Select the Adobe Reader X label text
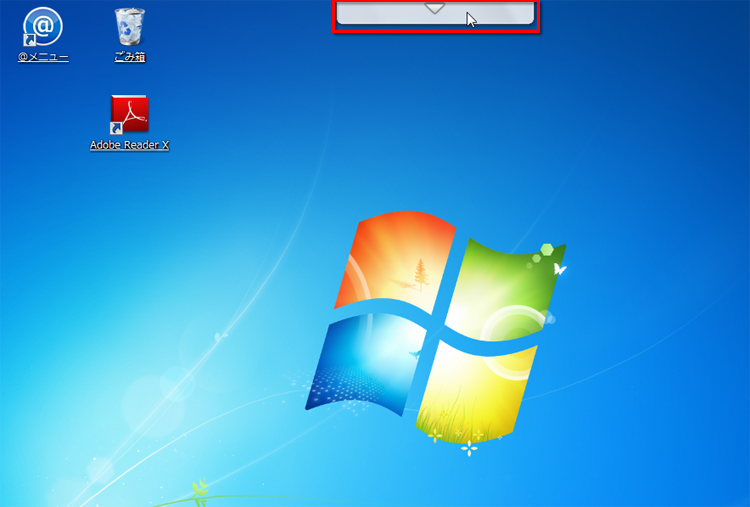This screenshot has height=507, width=750. 130,145
